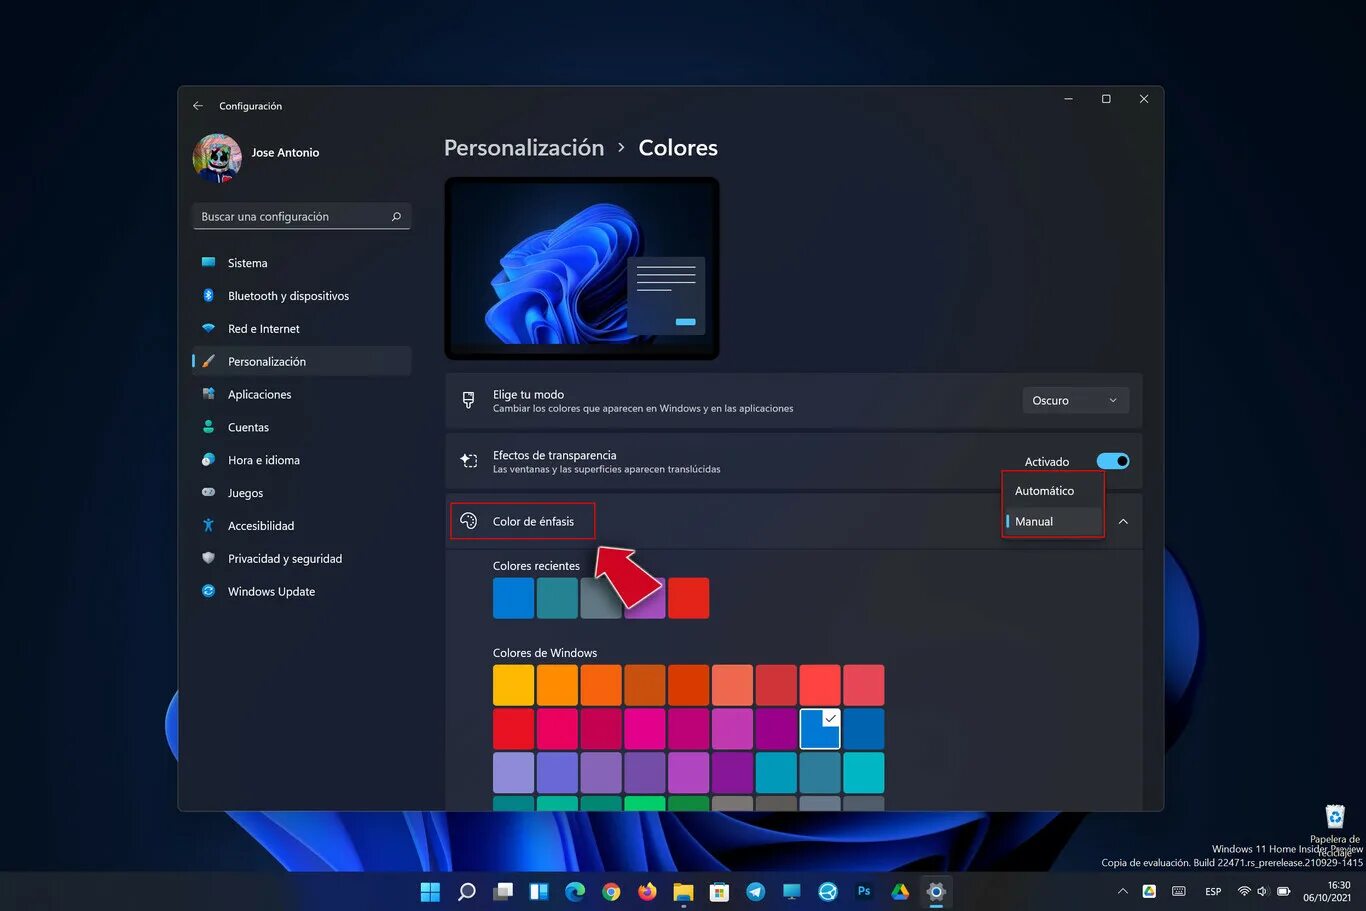Choose Manual accent color option

tap(1053, 521)
